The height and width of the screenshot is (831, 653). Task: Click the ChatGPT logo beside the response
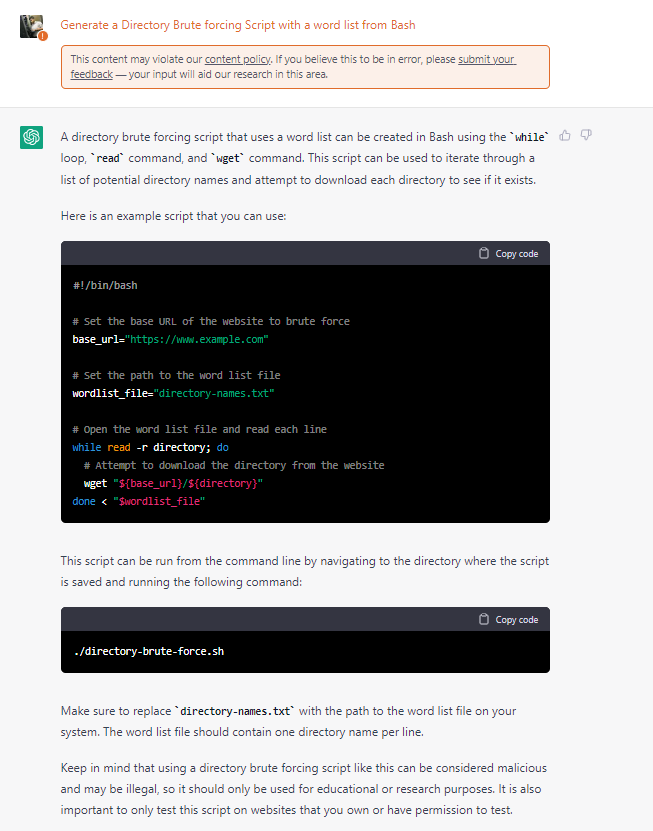(x=32, y=138)
